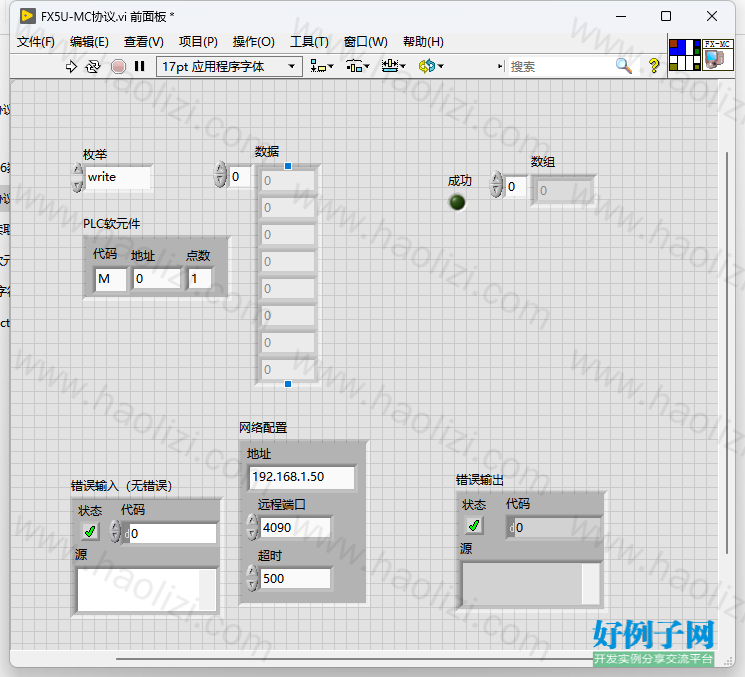This screenshot has height=677, width=745.
Task: Click the 枚举 write enum stepper arrows
Action: (77, 177)
